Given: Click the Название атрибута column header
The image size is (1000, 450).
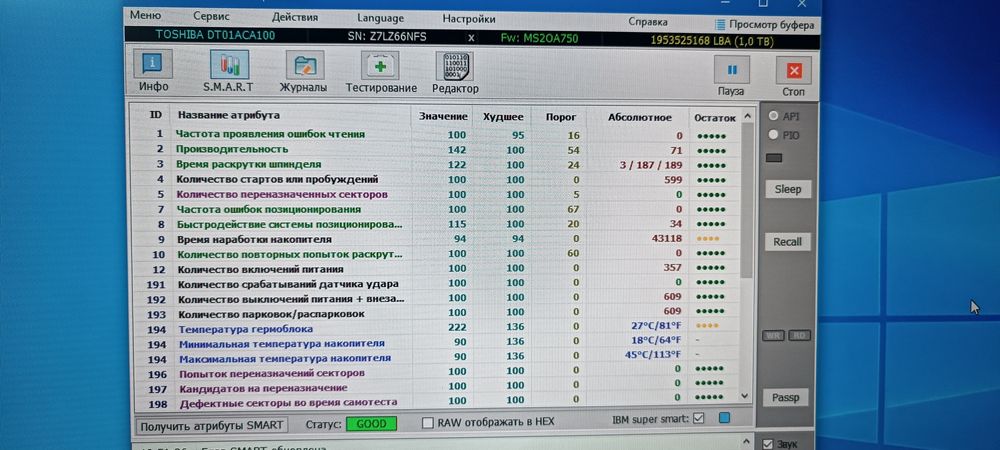Looking at the screenshot, I should click(228, 115).
